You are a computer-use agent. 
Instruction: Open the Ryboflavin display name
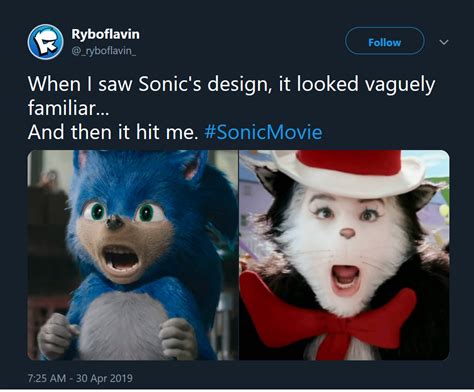click(x=105, y=34)
